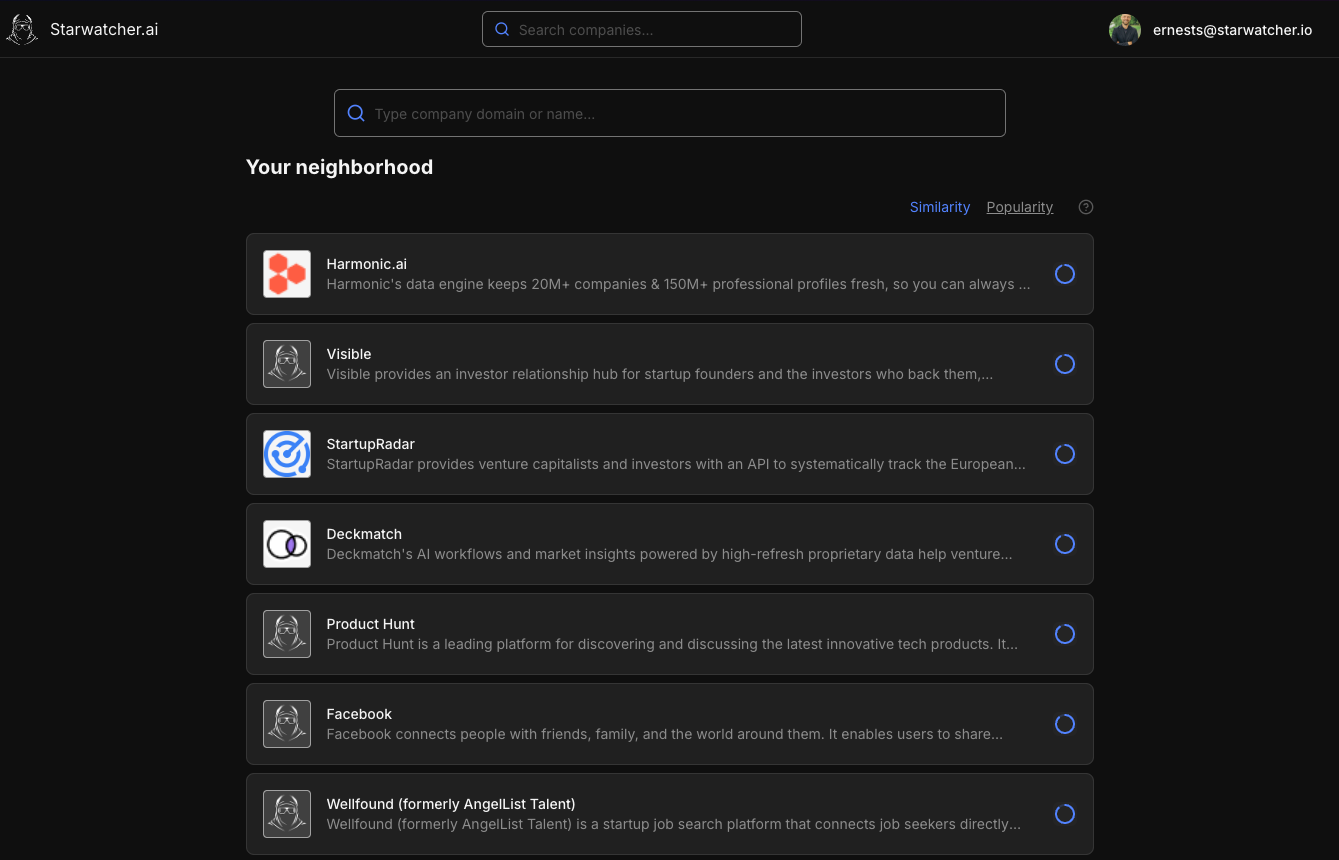Open the Facebook company name
1339x860 pixels.
click(359, 714)
